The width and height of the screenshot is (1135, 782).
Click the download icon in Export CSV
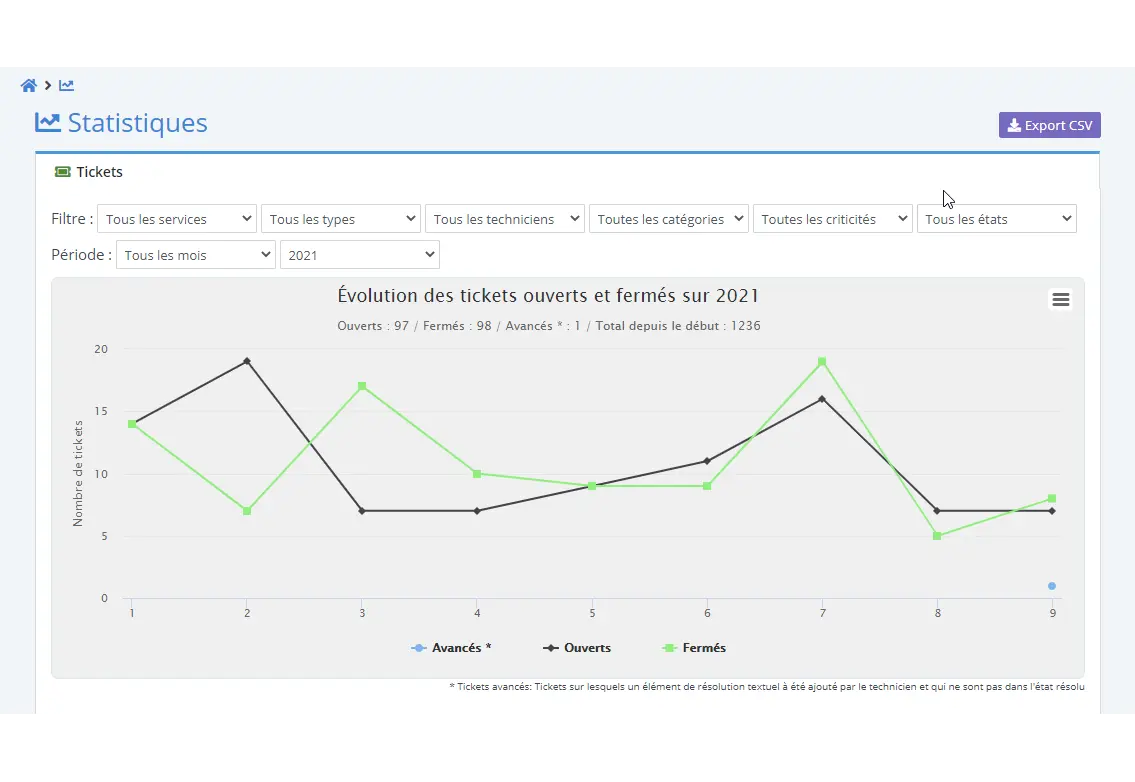coord(1014,125)
